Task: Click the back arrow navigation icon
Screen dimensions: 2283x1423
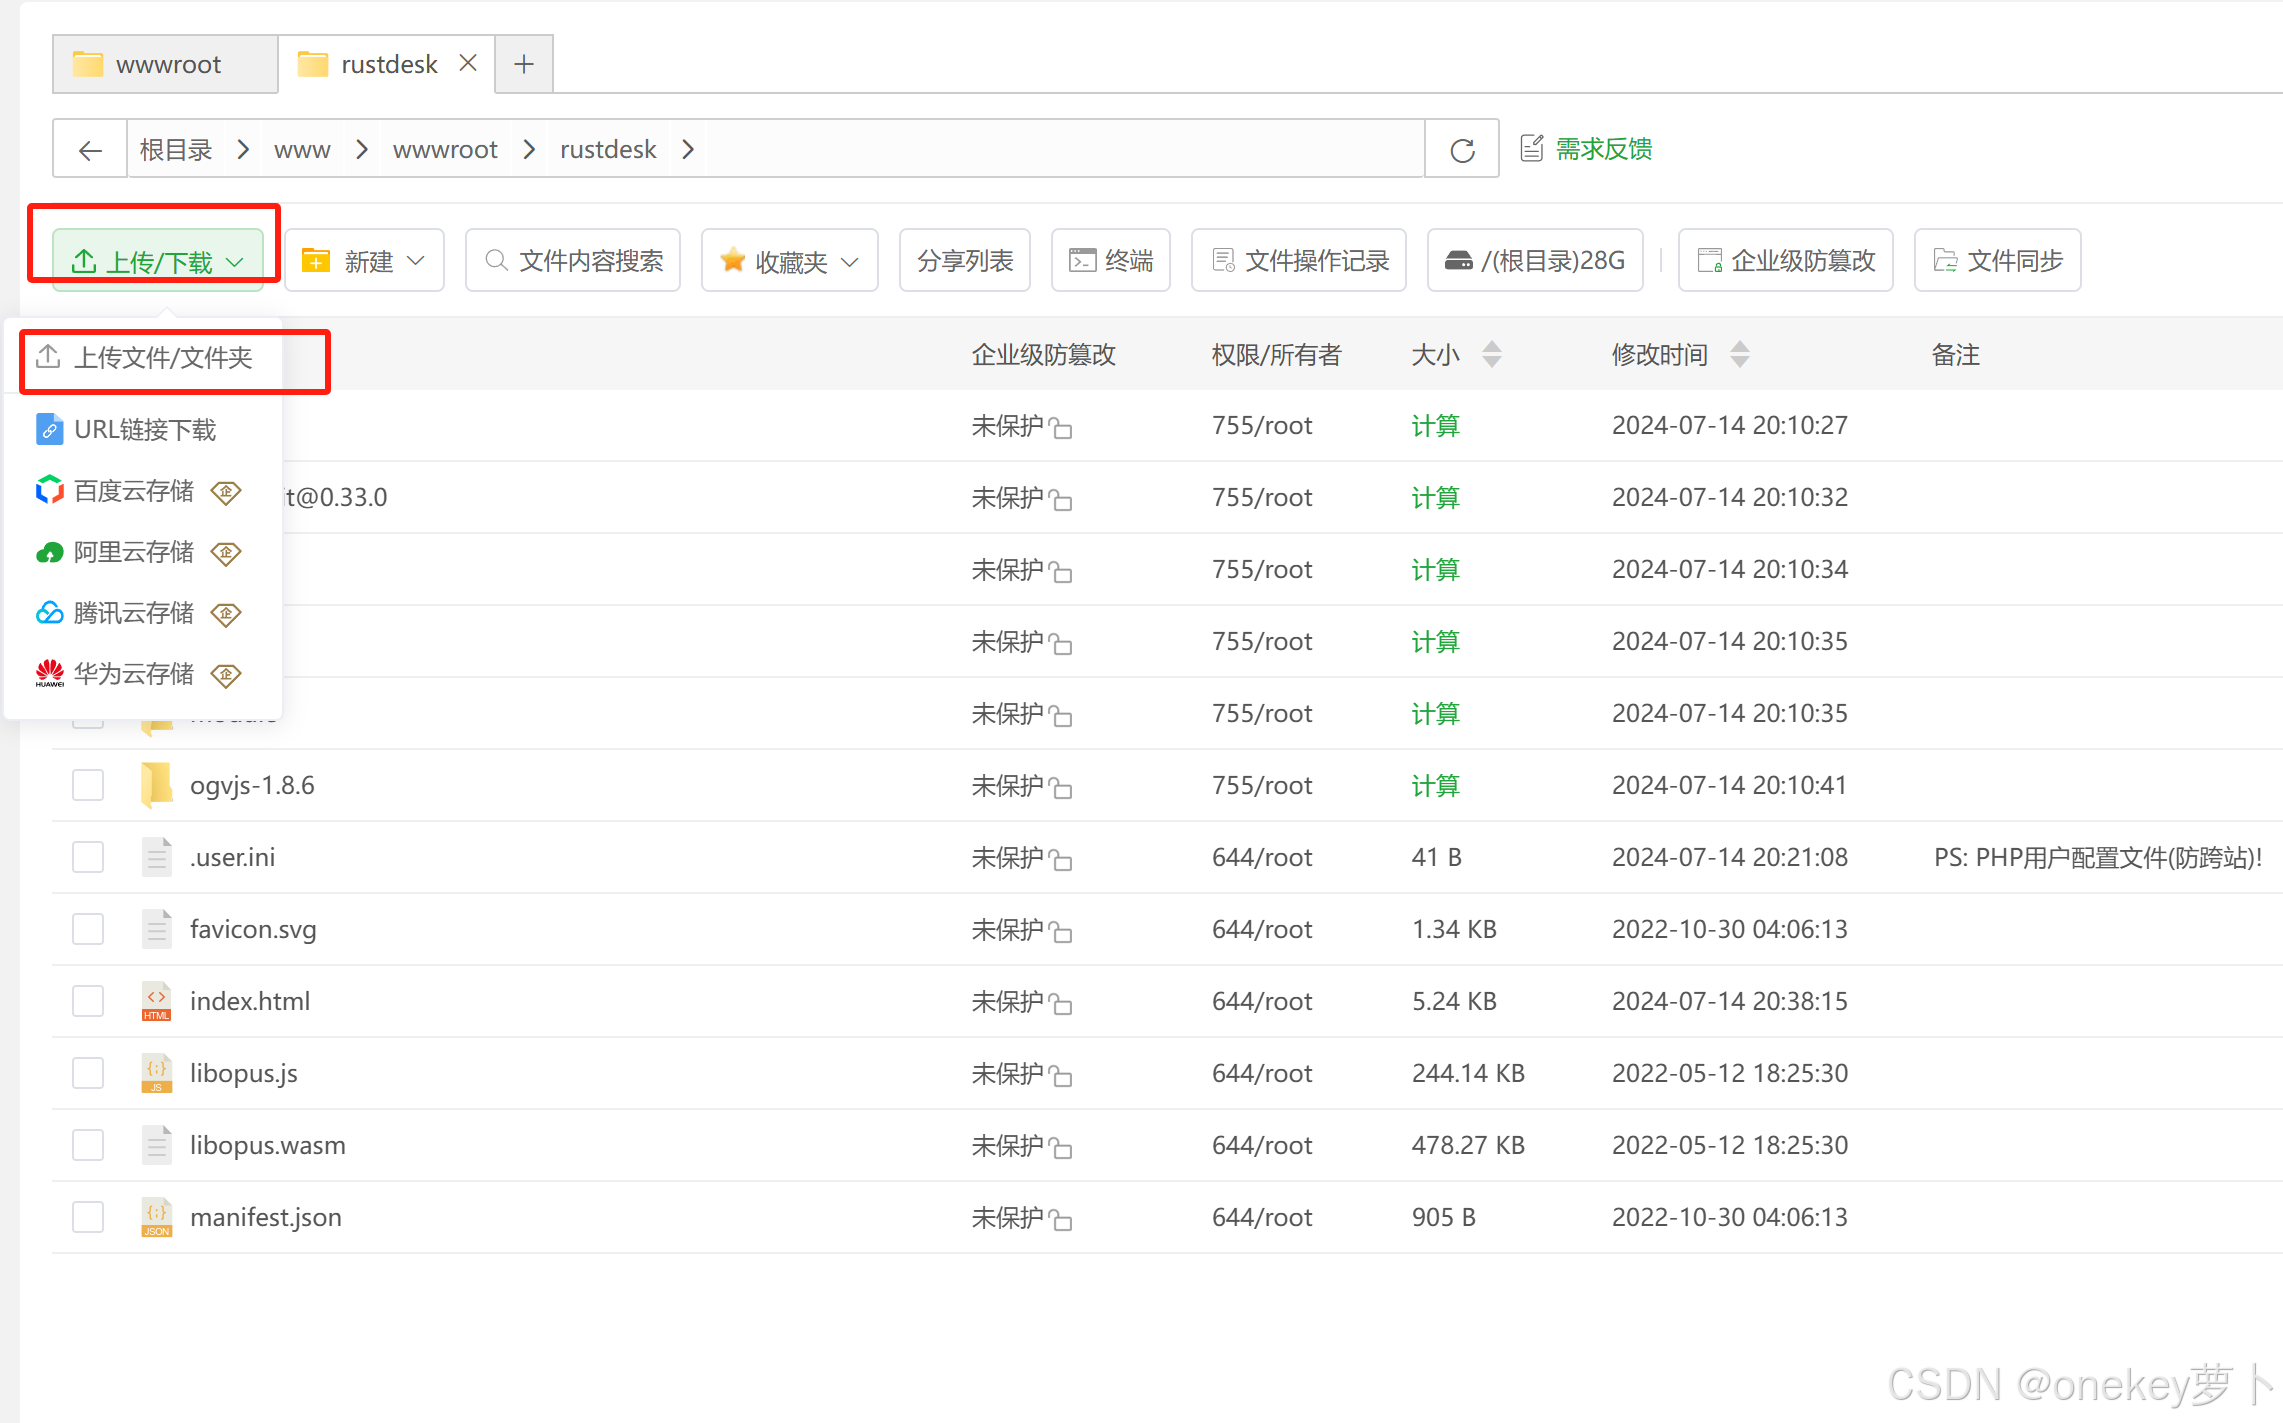Action: pyautogui.click(x=90, y=150)
